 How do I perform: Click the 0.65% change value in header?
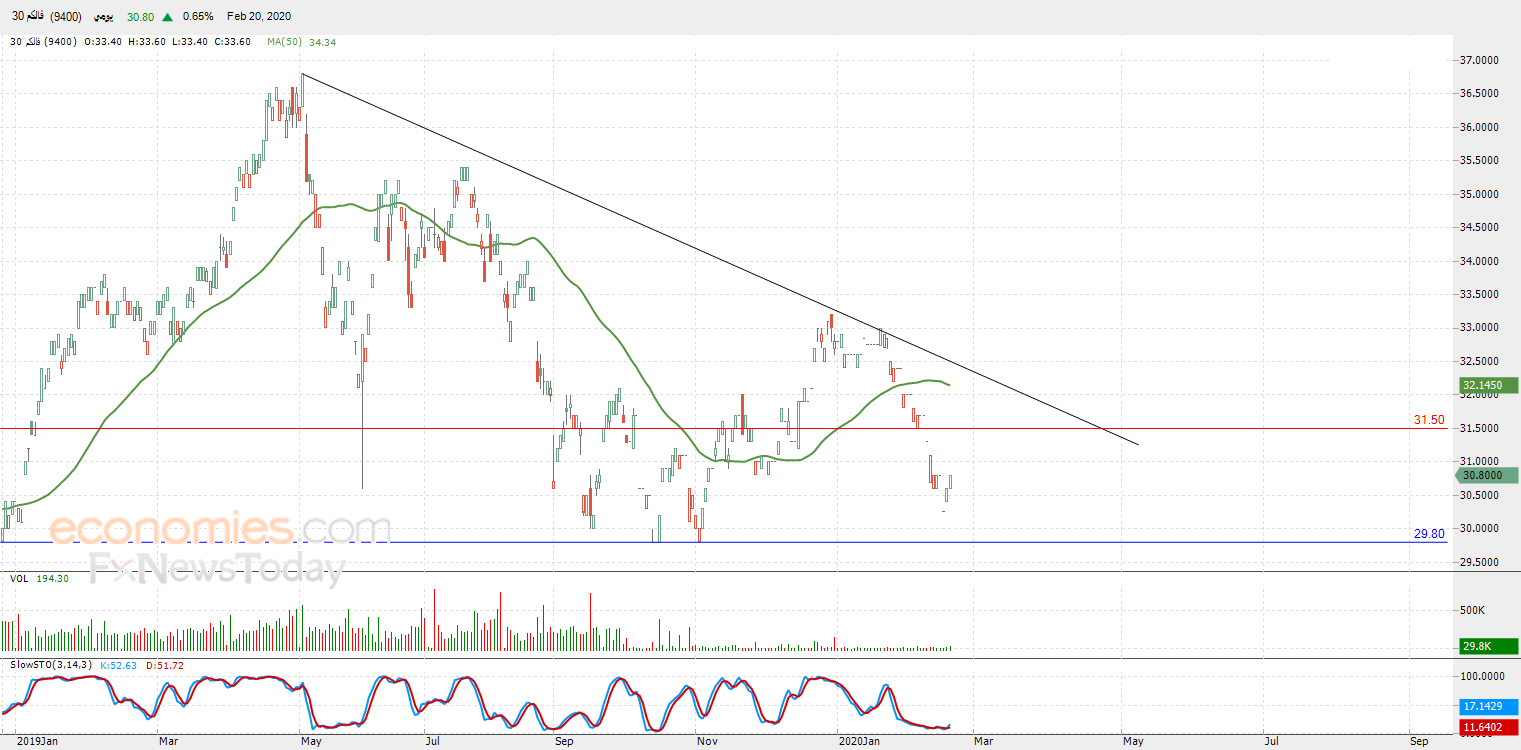199,17
